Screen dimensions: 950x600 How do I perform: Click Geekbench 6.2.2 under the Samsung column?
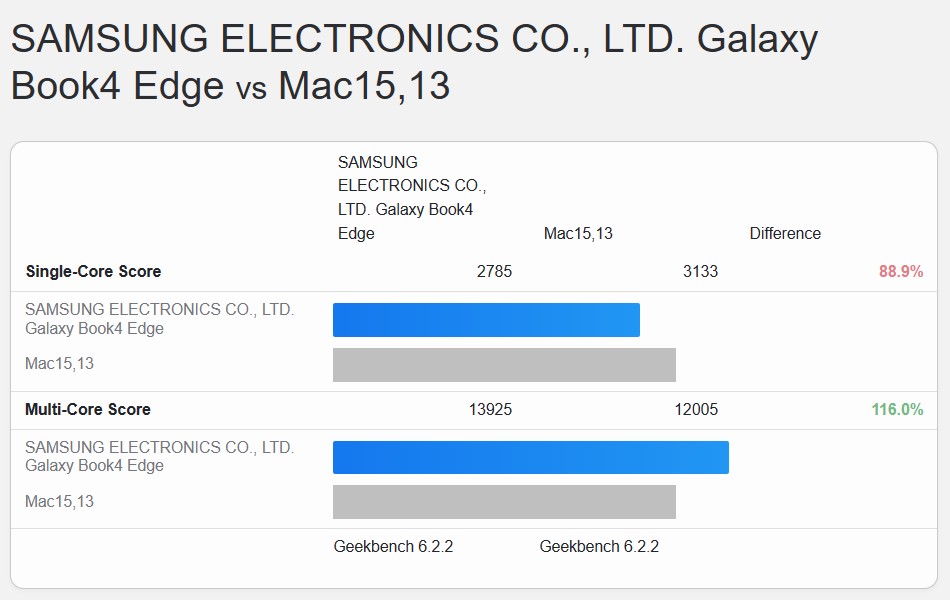(393, 546)
